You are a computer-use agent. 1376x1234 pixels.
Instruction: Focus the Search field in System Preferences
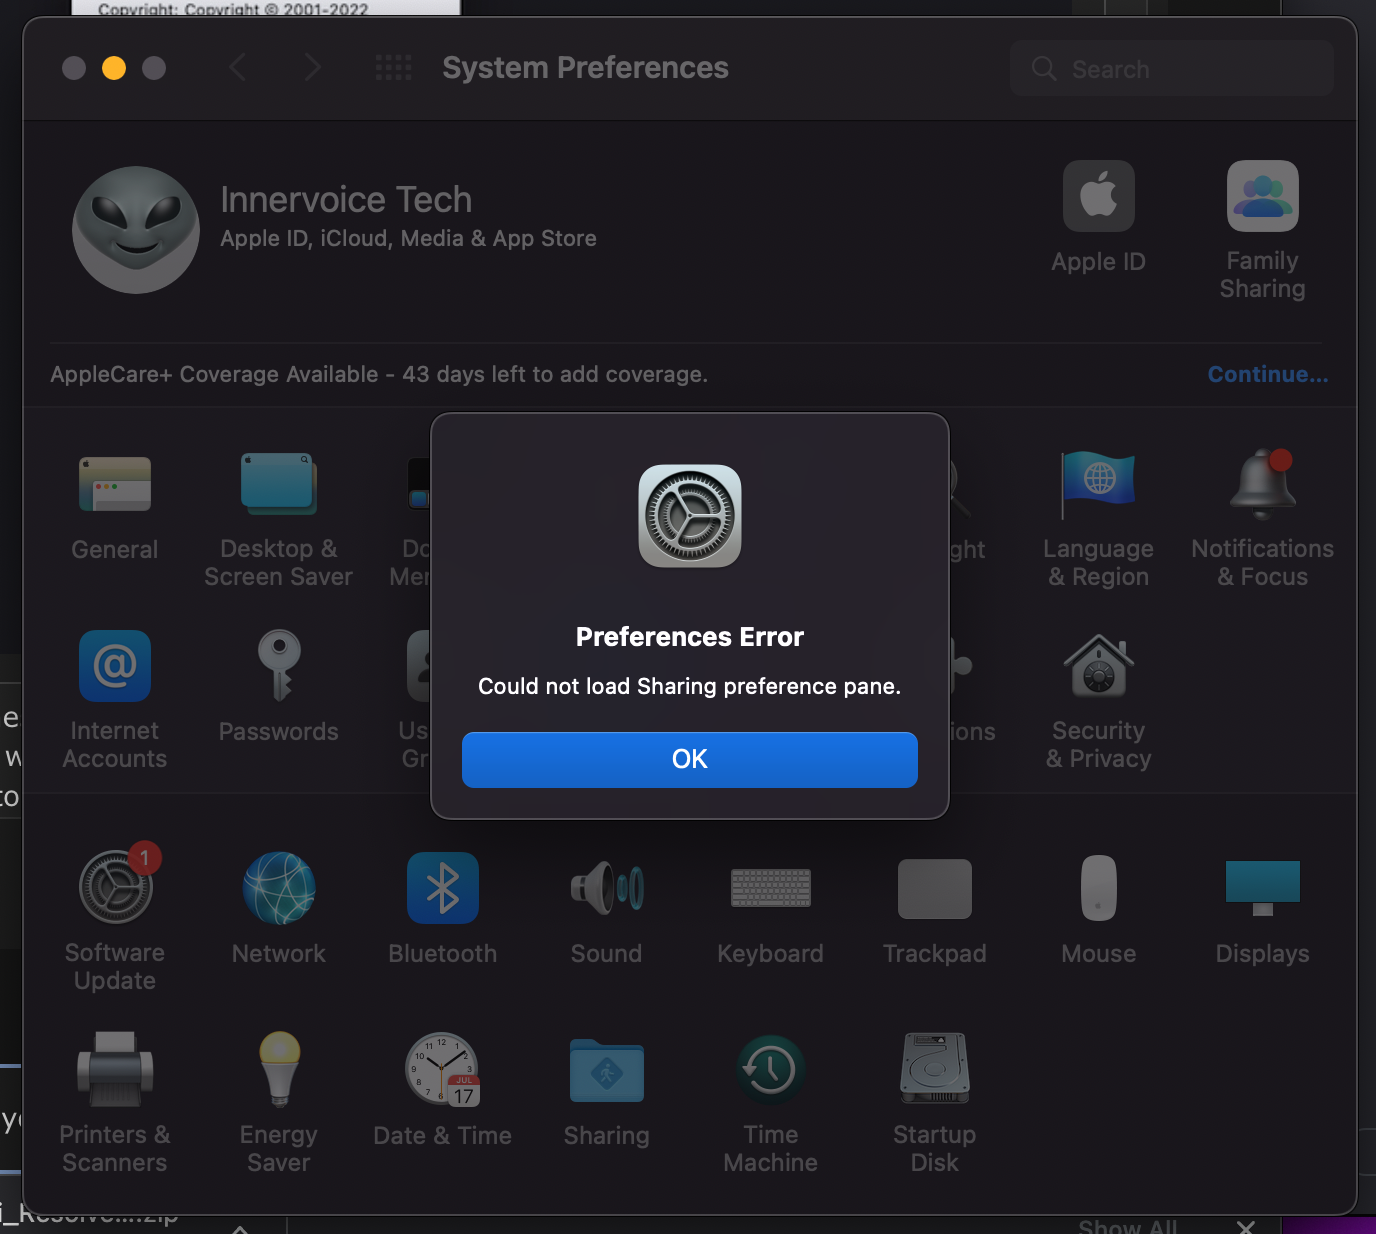click(x=1172, y=68)
